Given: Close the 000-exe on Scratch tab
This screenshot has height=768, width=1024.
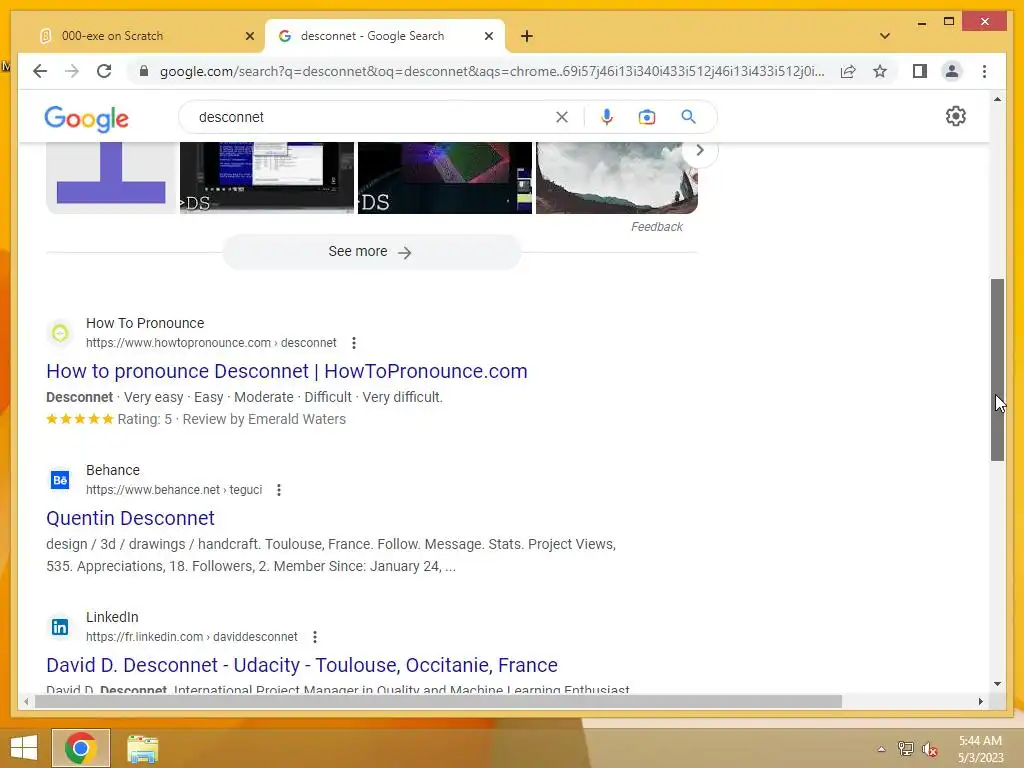Looking at the screenshot, I should 249,36.
